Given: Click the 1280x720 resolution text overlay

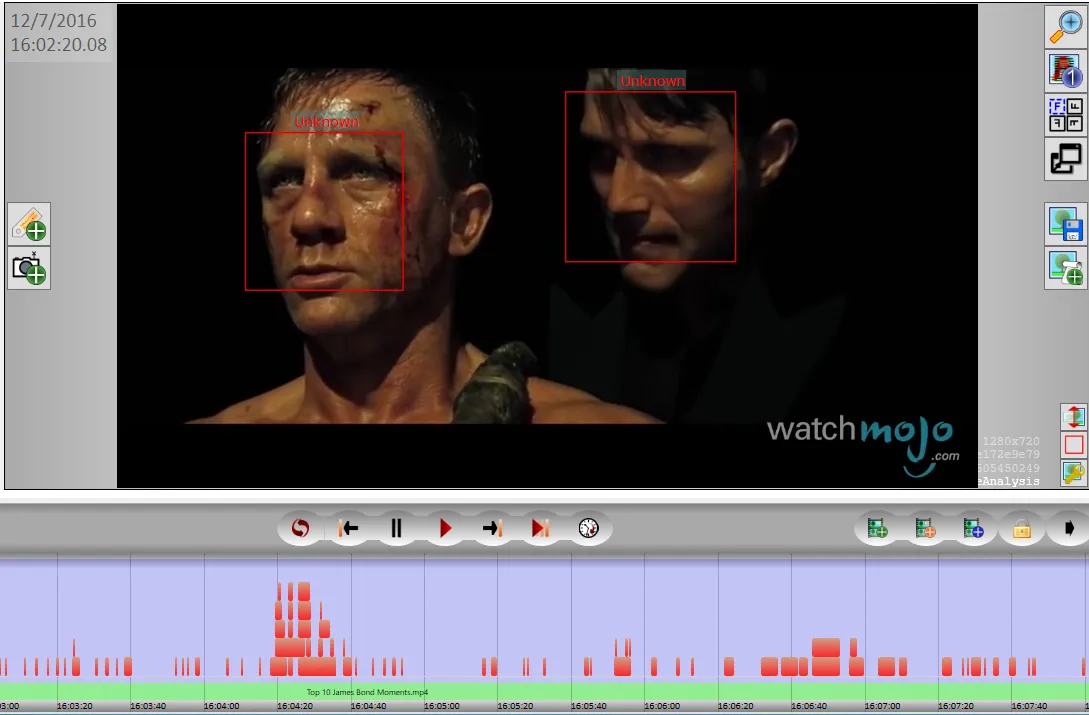Looking at the screenshot, I should click(1011, 441).
